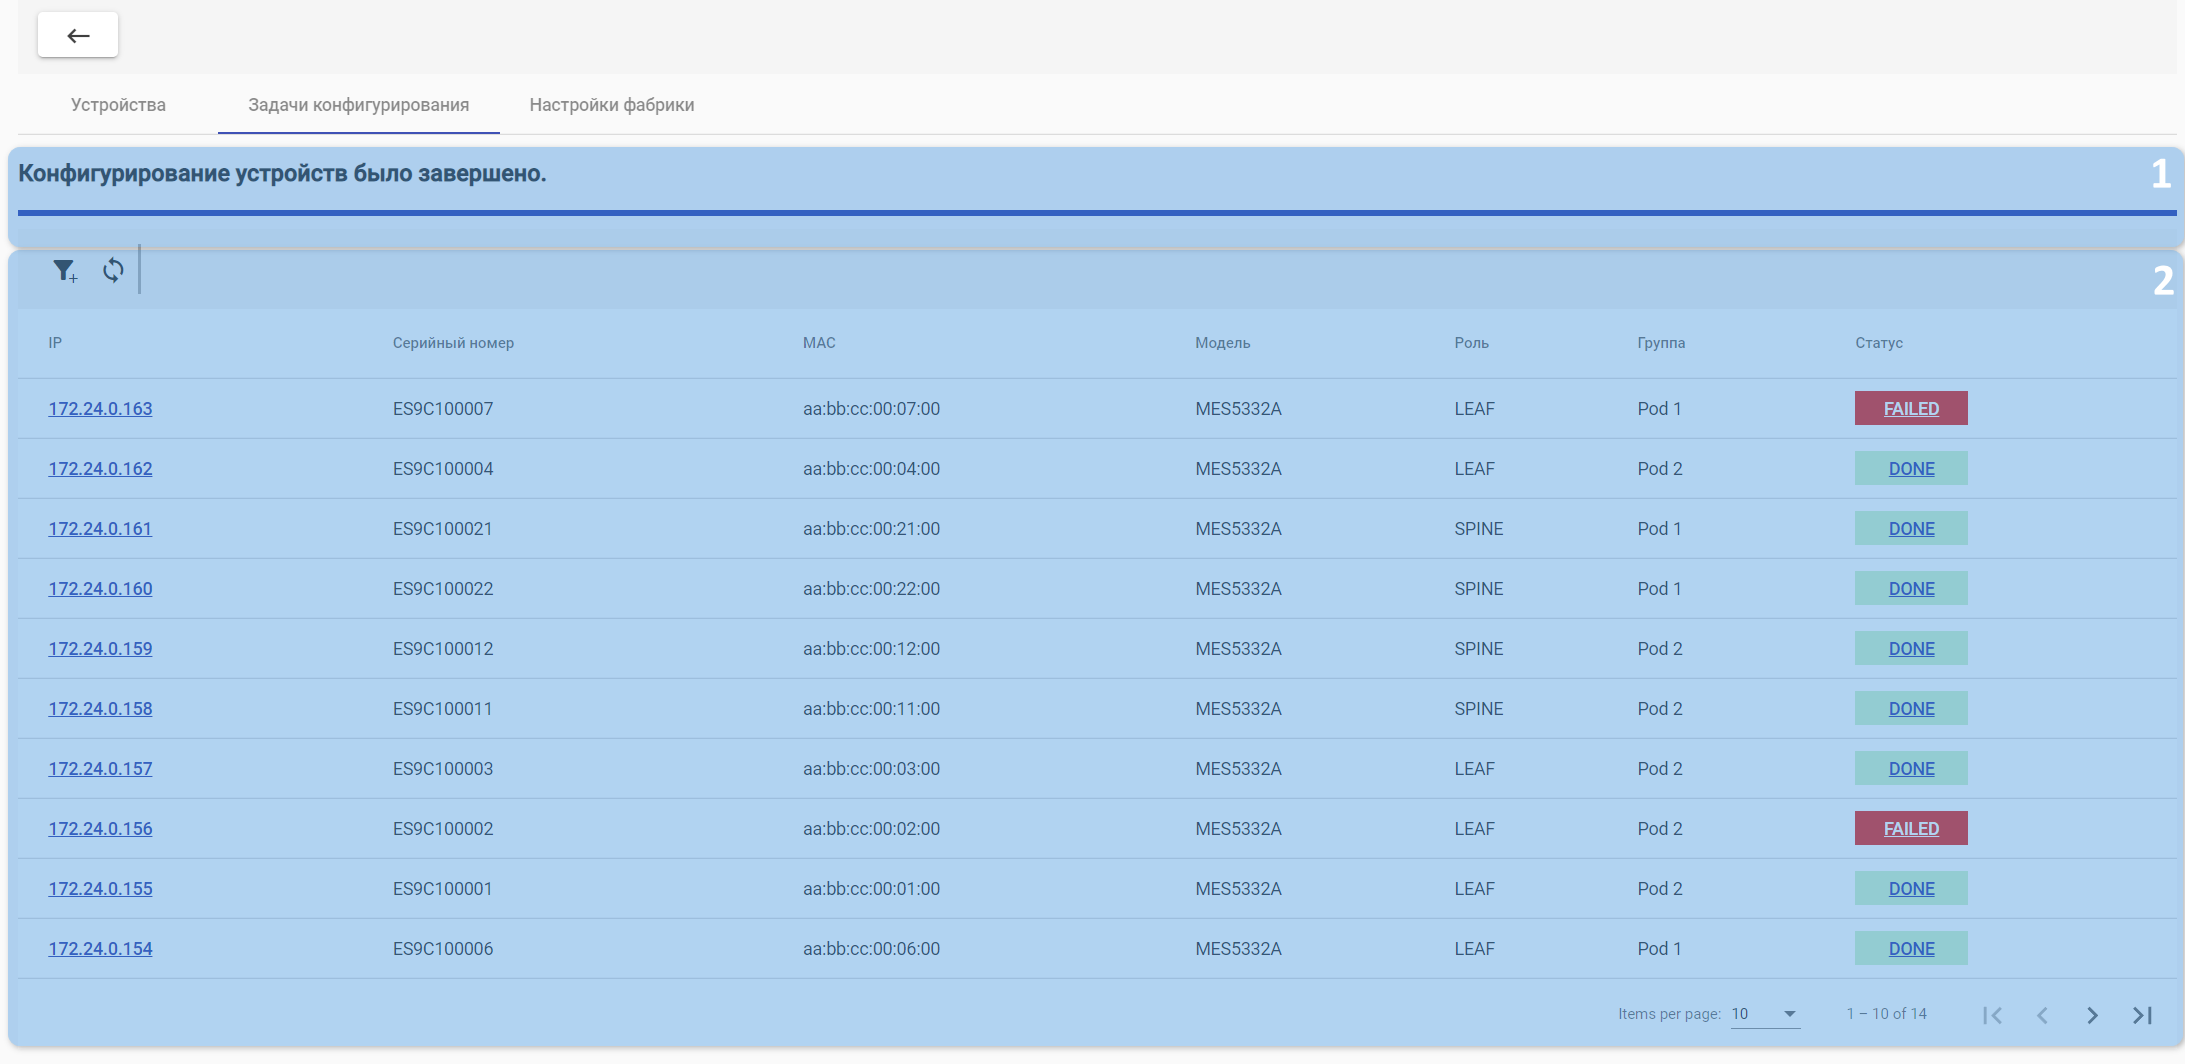View DONE status for serial ES9C100022

point(1911,588)
